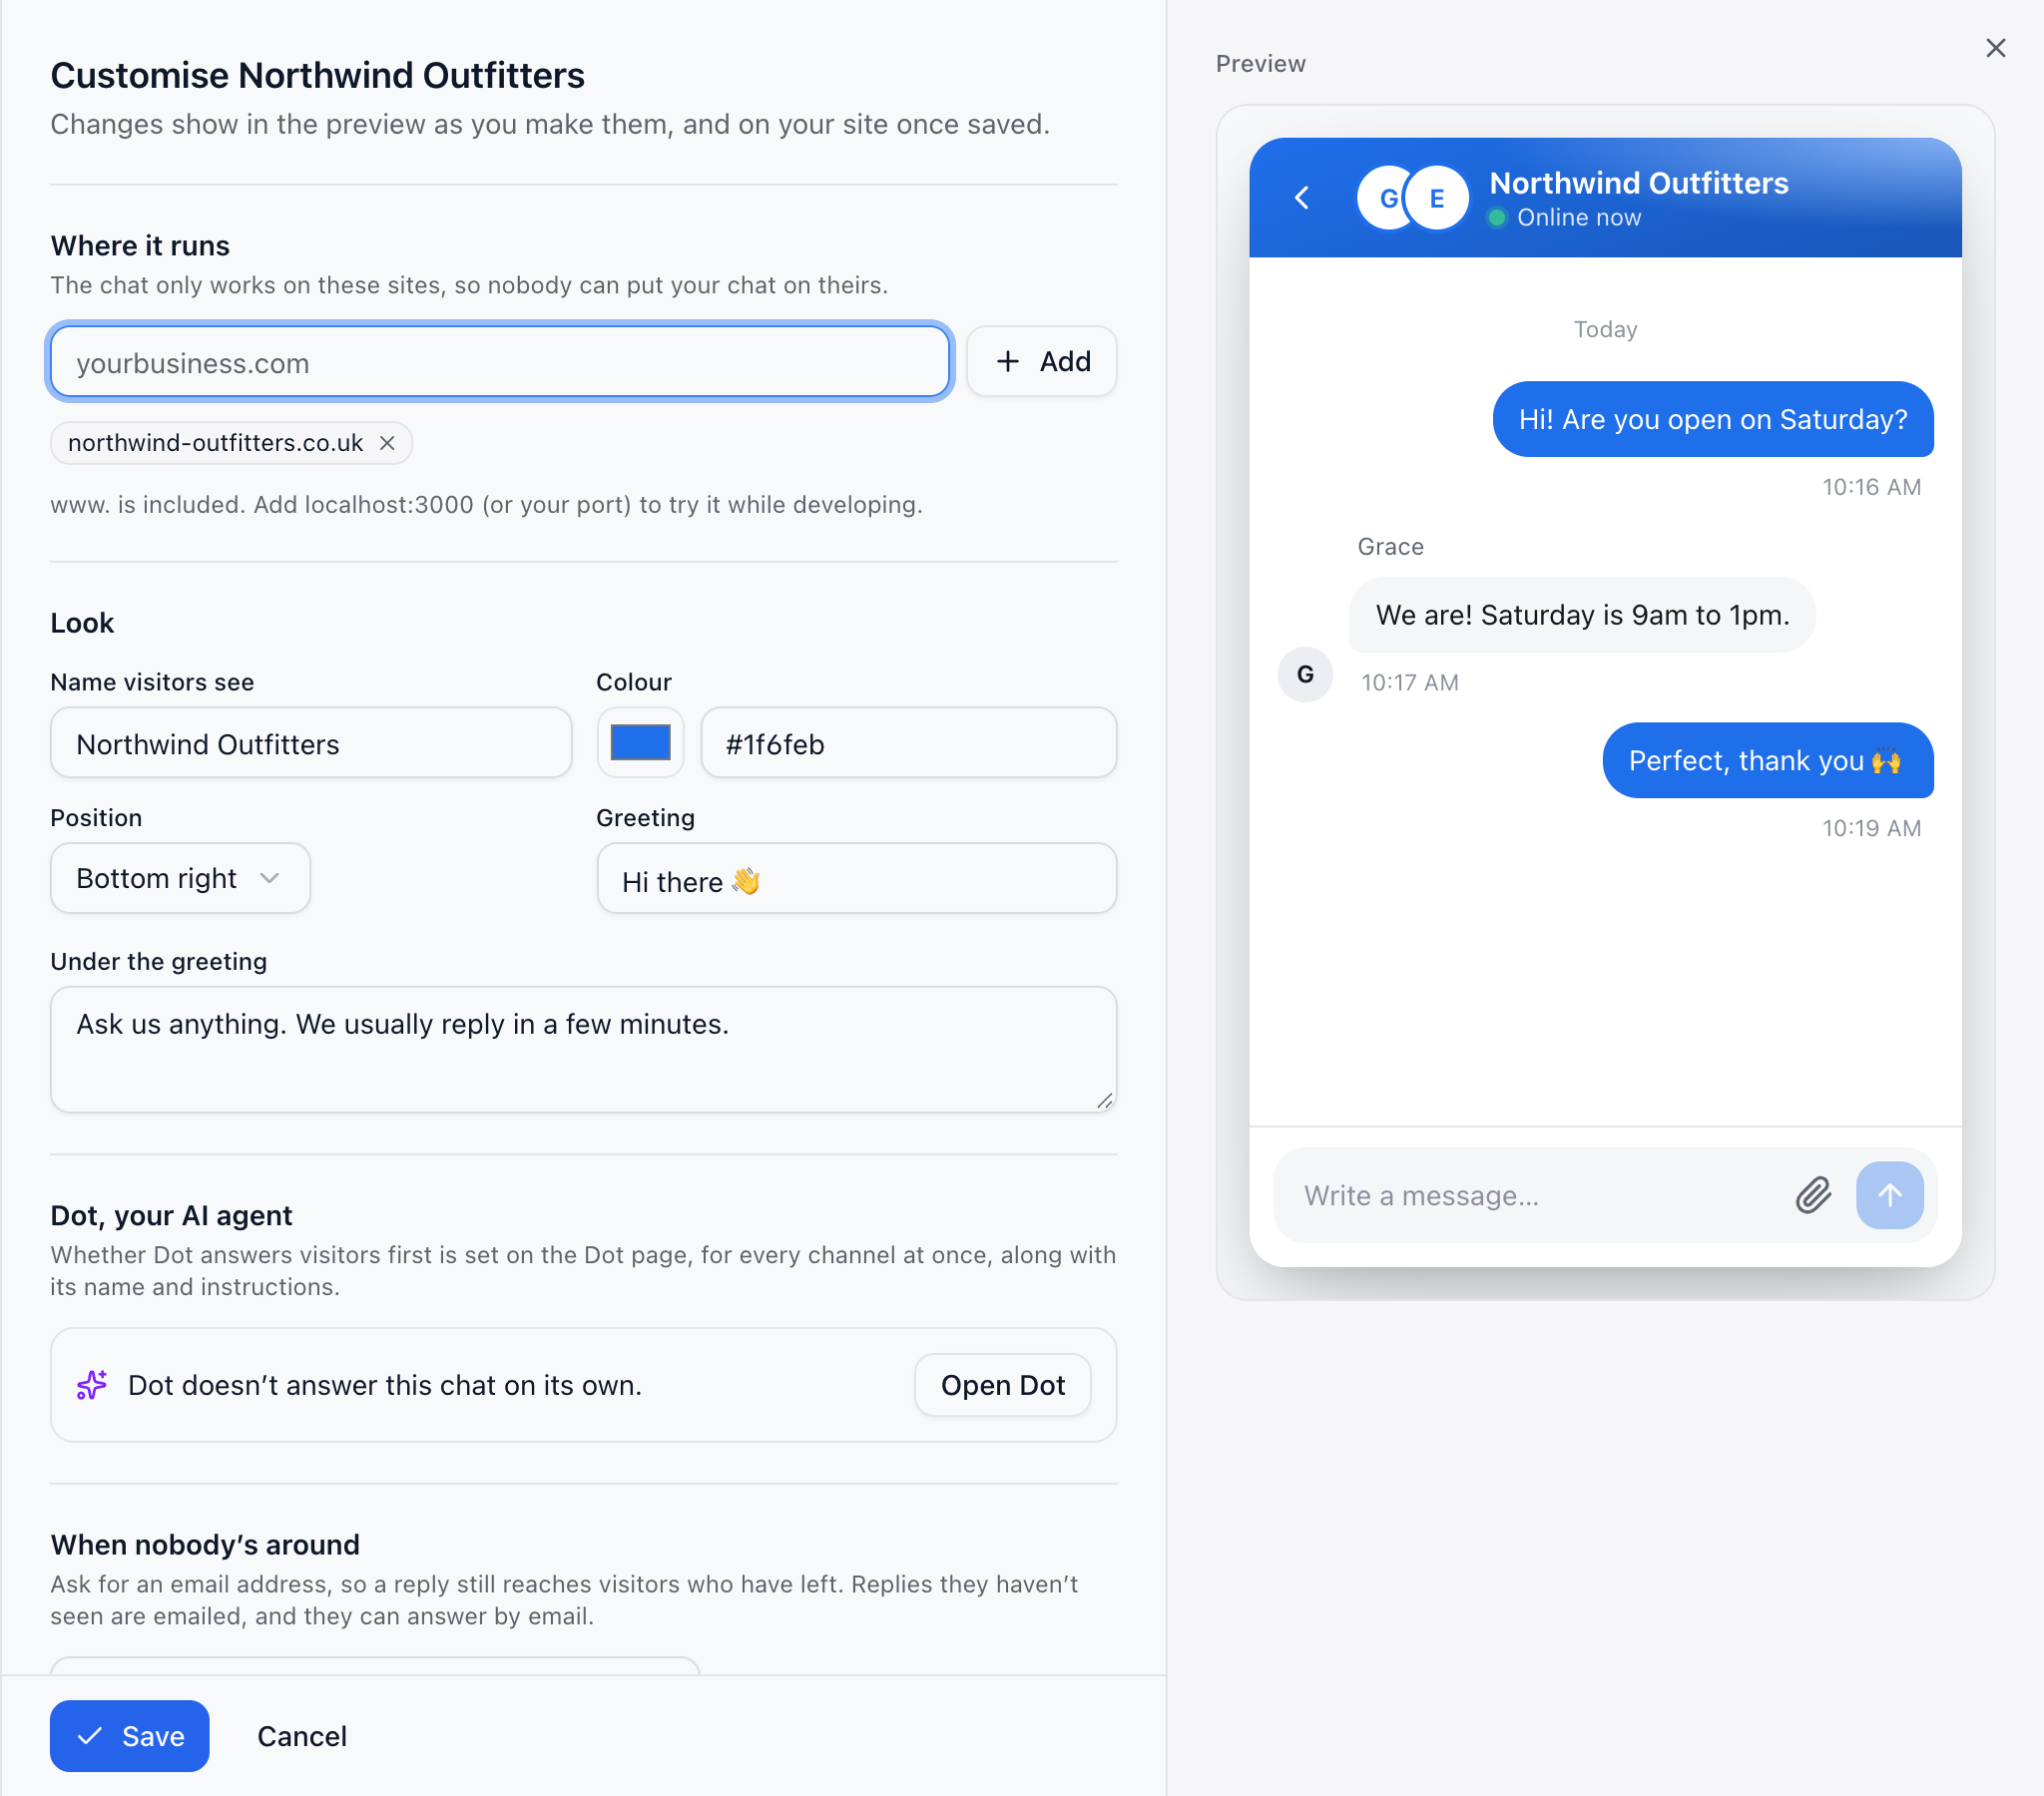Save the widget customisation

coord(130,1735)
